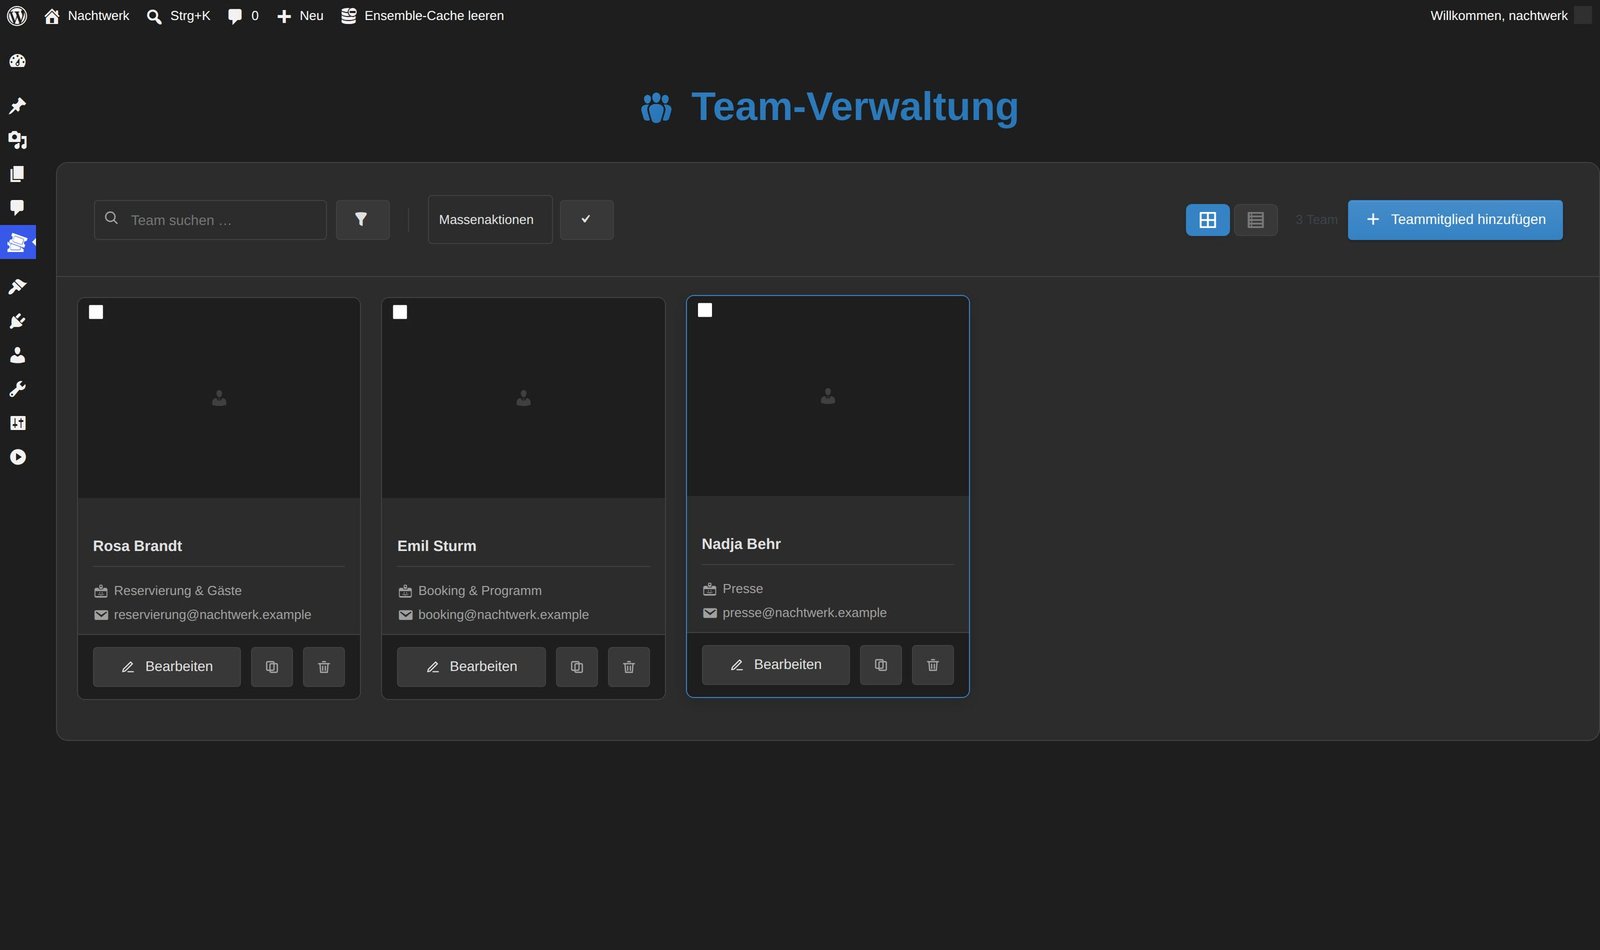Image resolution: width=1600 pixels, height=950 pixels.
Task: Focus the Team suchen search field
Action: click(x=210, y=220)
